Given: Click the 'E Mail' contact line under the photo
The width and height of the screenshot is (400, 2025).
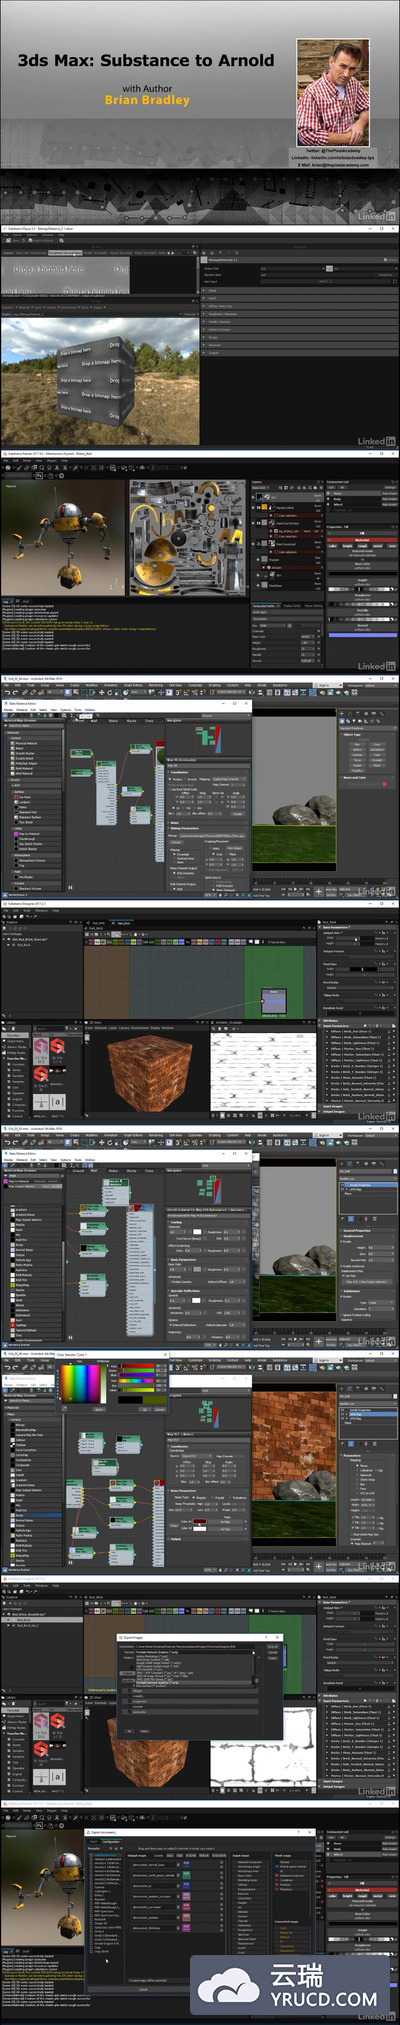Looking at the screenshot, I should click(333, 165).
